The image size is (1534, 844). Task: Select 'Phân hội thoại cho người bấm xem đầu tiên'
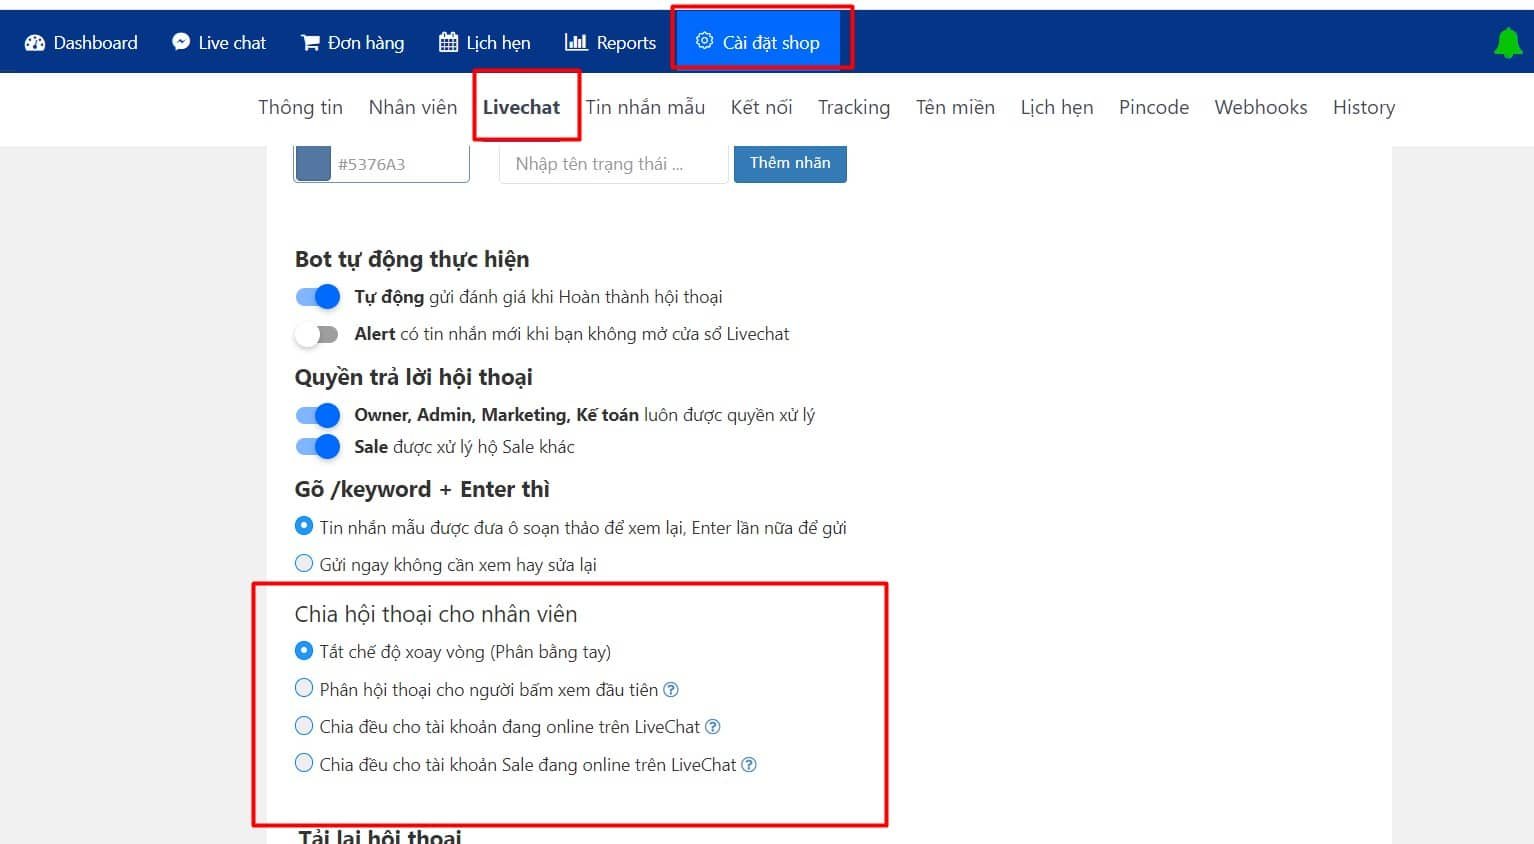303,688
